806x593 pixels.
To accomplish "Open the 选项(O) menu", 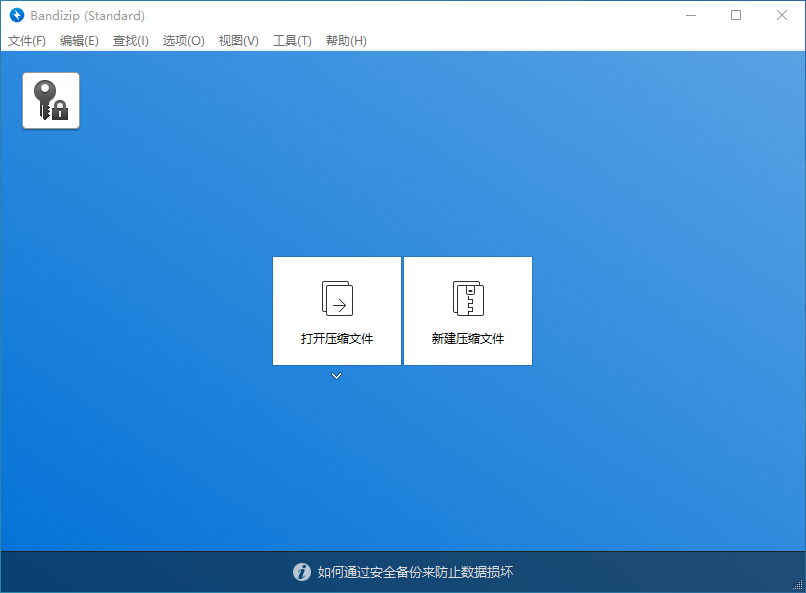I will coord(183,40).
